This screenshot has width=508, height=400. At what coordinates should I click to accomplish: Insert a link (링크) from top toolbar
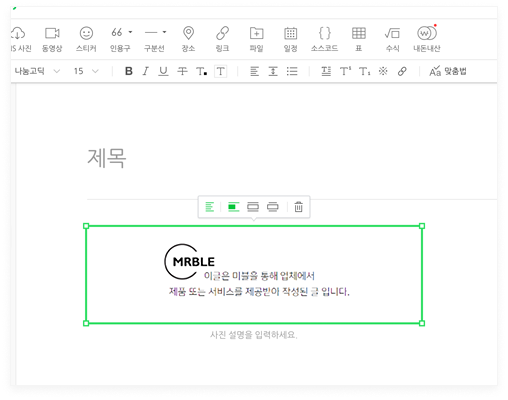(x=222, y=39)
